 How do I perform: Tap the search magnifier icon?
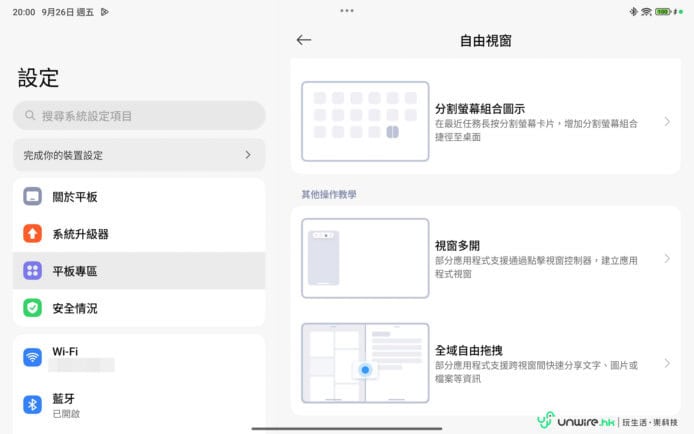pos(29,116)
